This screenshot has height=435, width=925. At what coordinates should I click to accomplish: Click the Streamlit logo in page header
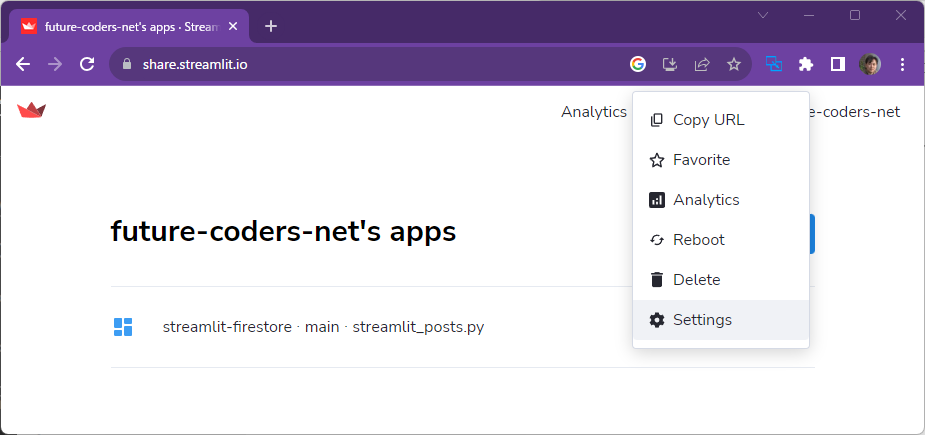click(31, 110)
